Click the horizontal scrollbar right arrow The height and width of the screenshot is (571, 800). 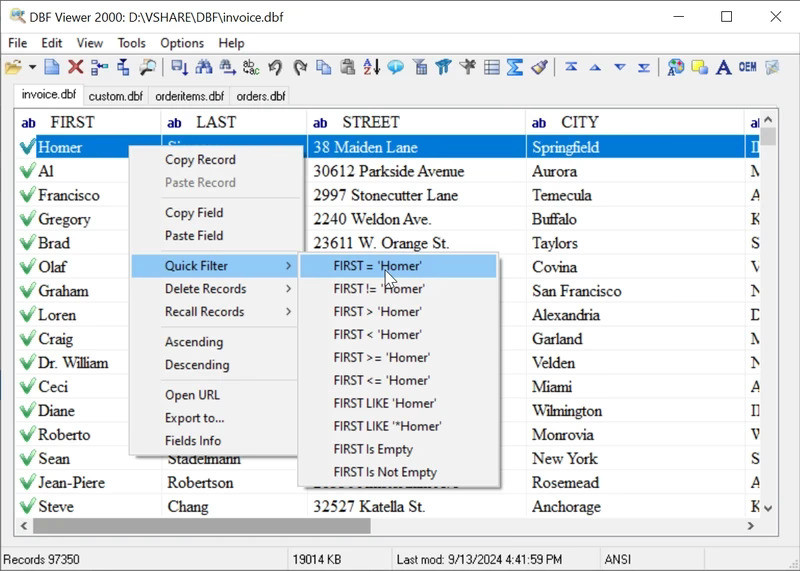pyautogui.click(x=751, y=526)
